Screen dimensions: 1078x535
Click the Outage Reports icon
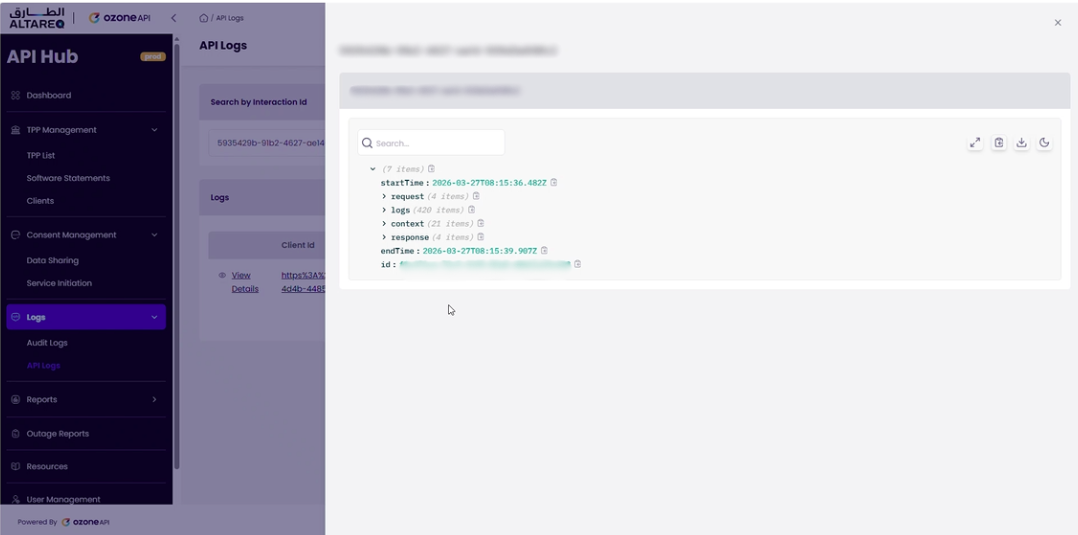tap(16, 434)
